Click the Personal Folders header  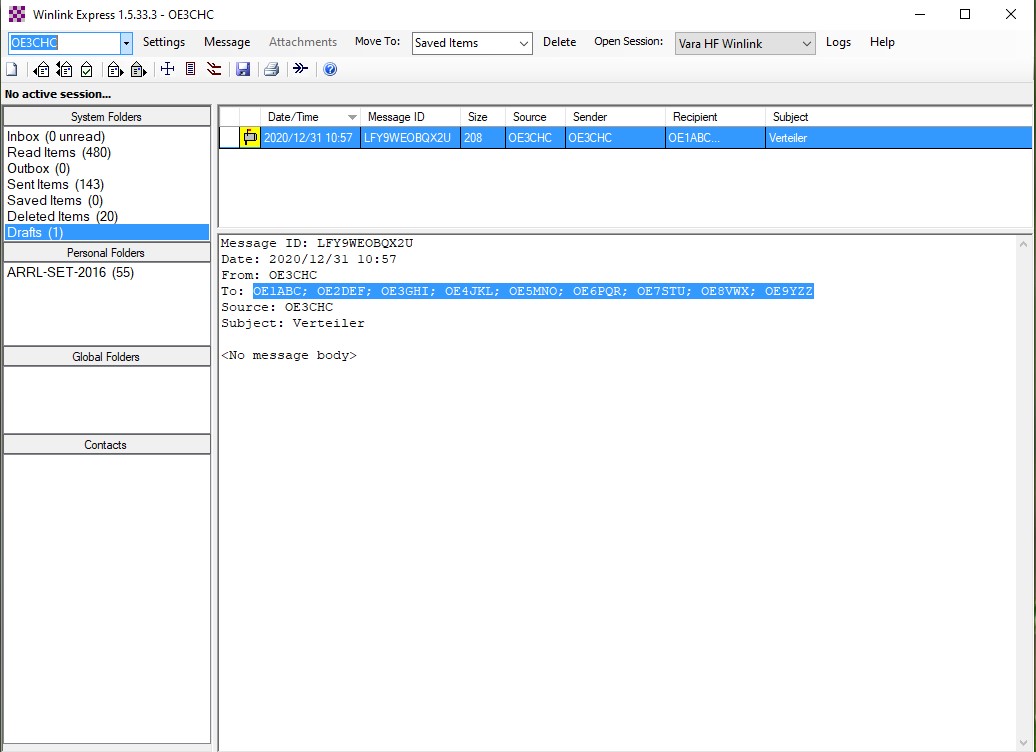pos(106,253)
